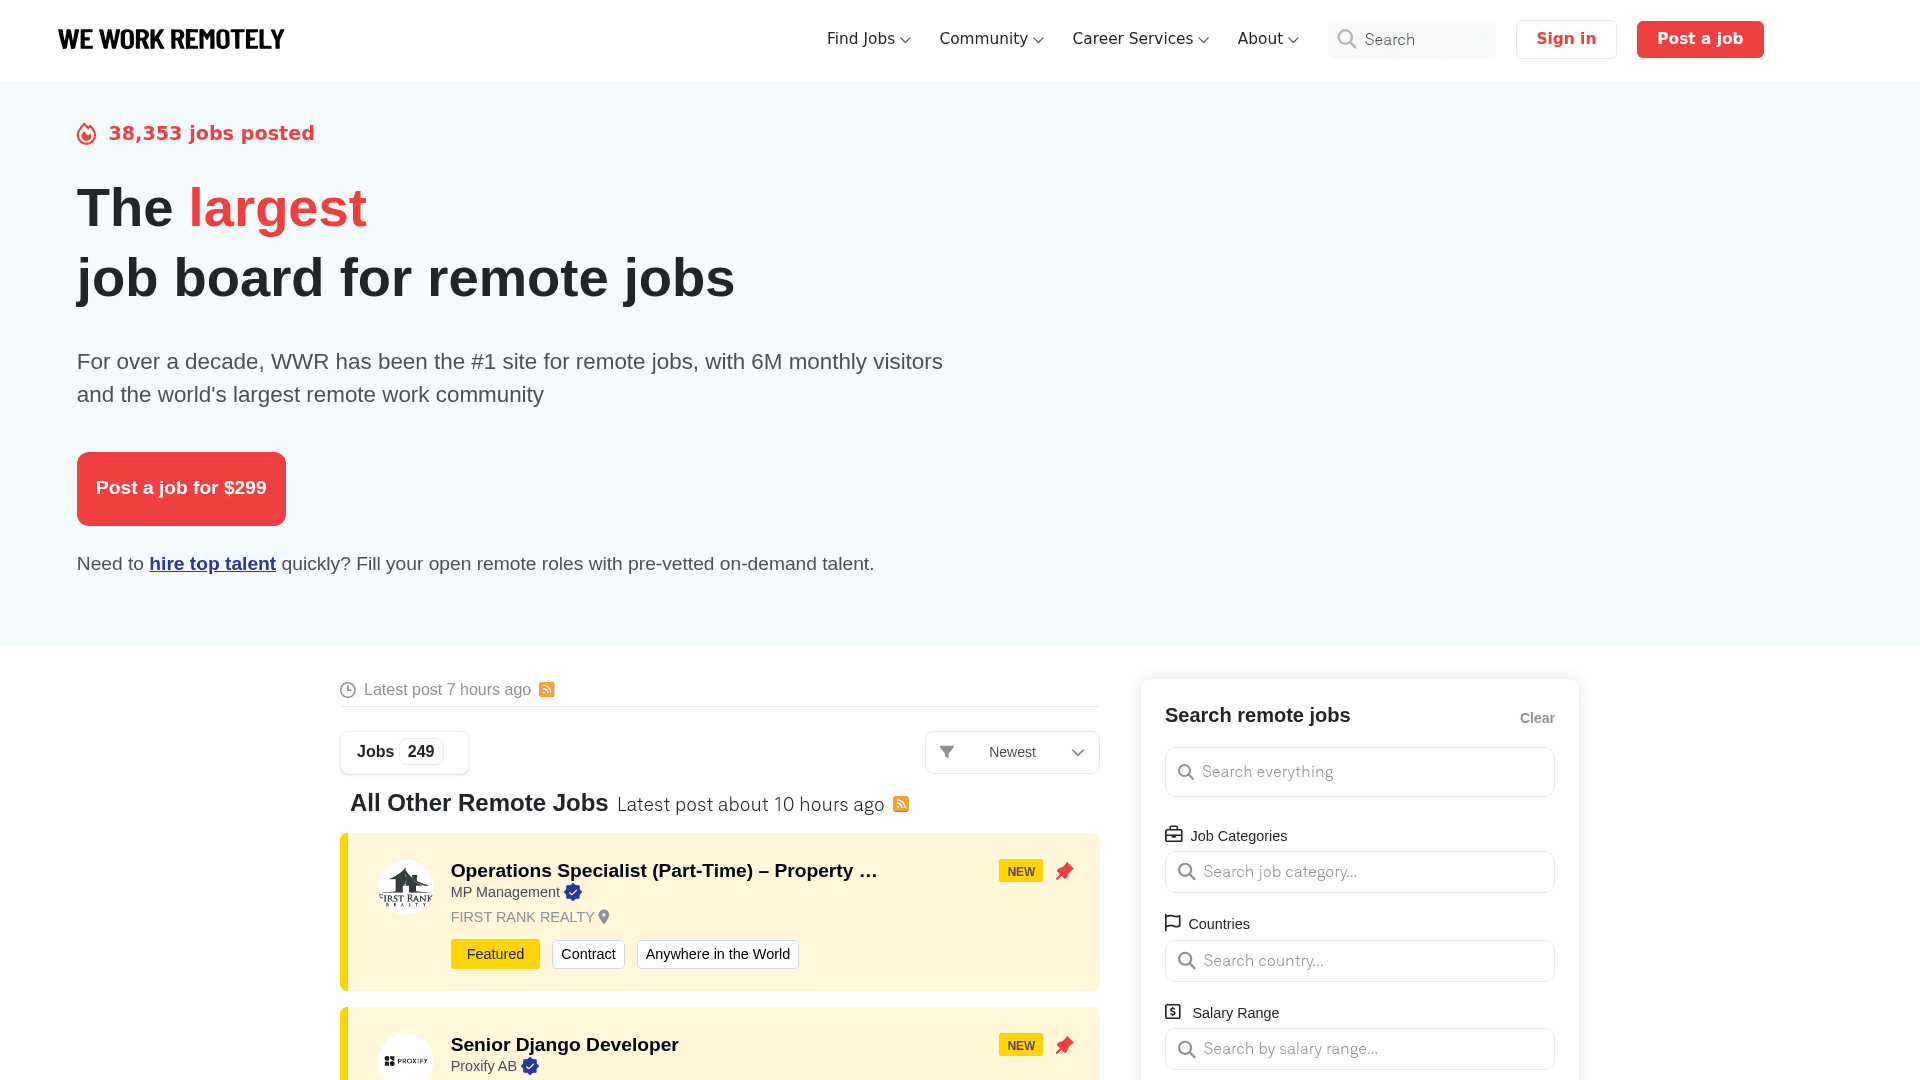The height and width of the screenshot is (1080, 1920).
Task: Open the RSS feed for latest posts
Action: pos(547,689)
